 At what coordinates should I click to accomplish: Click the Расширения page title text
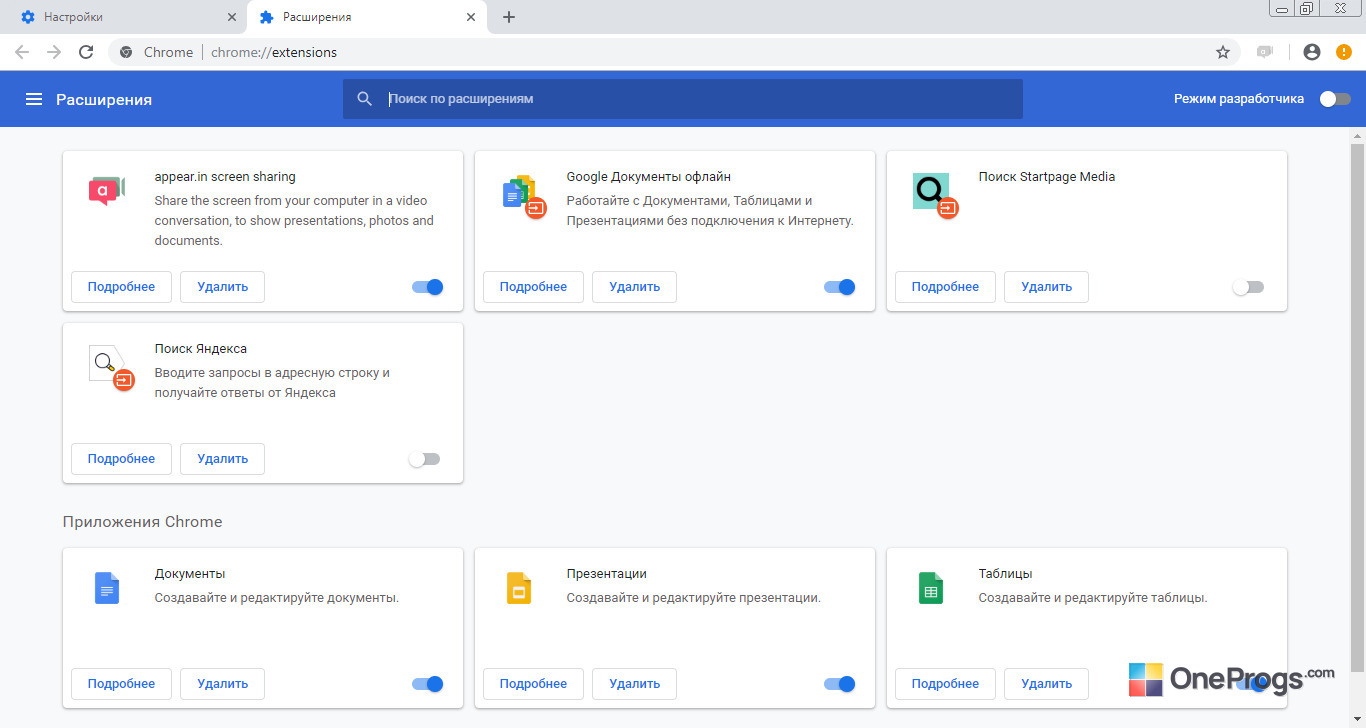pyautogui.click(x=104, y=99)
